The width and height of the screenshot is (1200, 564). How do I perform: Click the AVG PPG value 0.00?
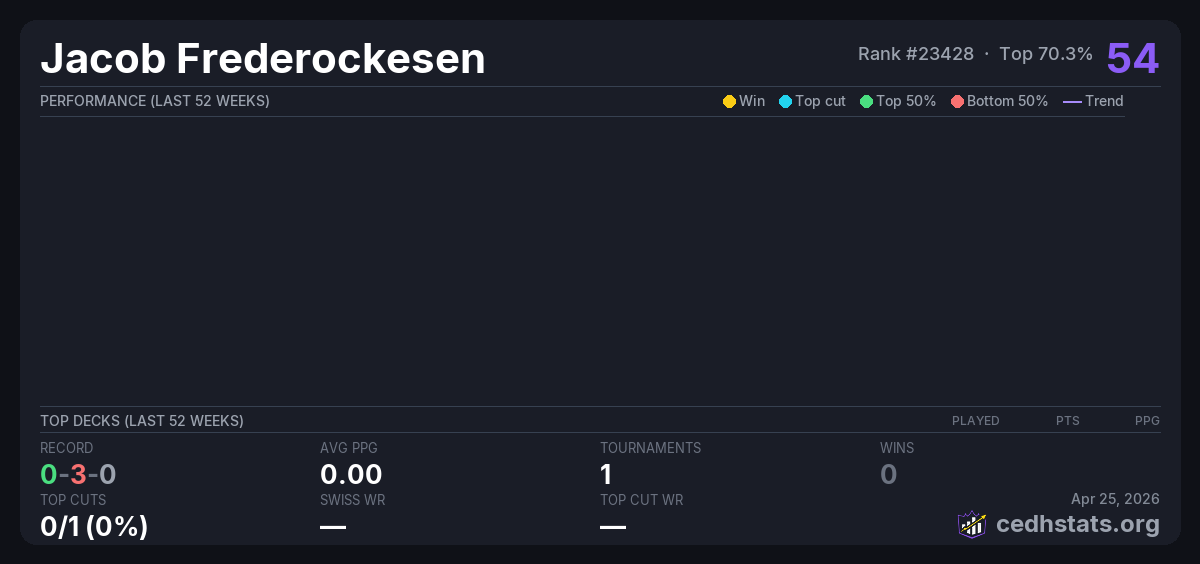click(x=351, y=474)
